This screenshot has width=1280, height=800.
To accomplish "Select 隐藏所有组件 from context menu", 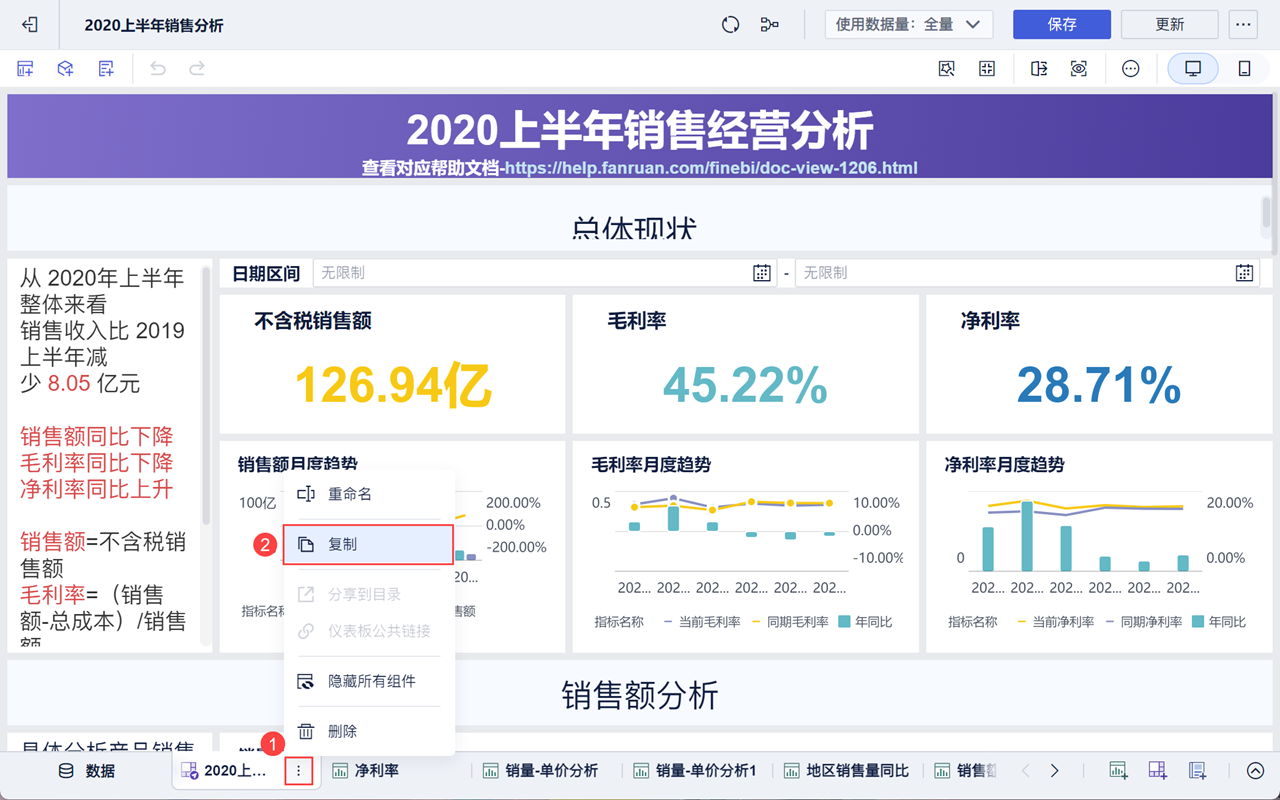I will tap(369, 682).
